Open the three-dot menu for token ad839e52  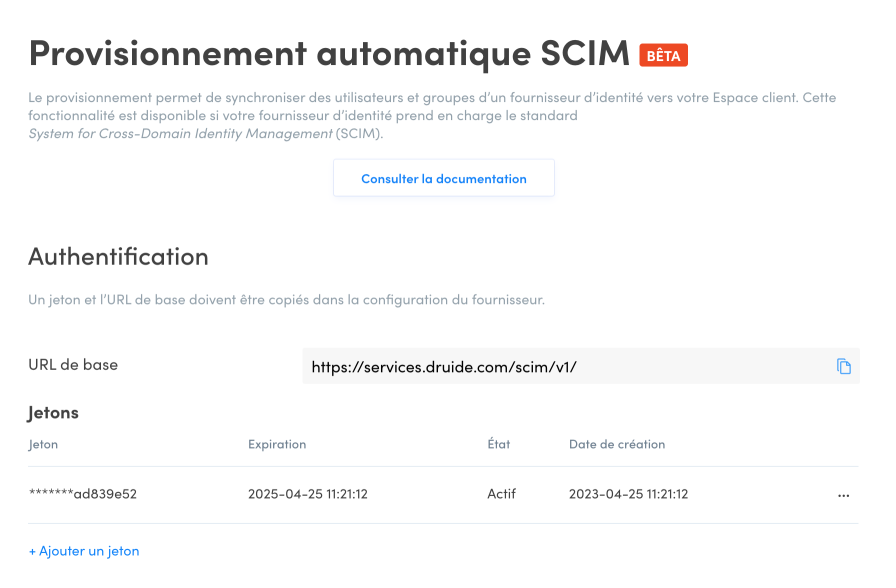click(843, 495)
